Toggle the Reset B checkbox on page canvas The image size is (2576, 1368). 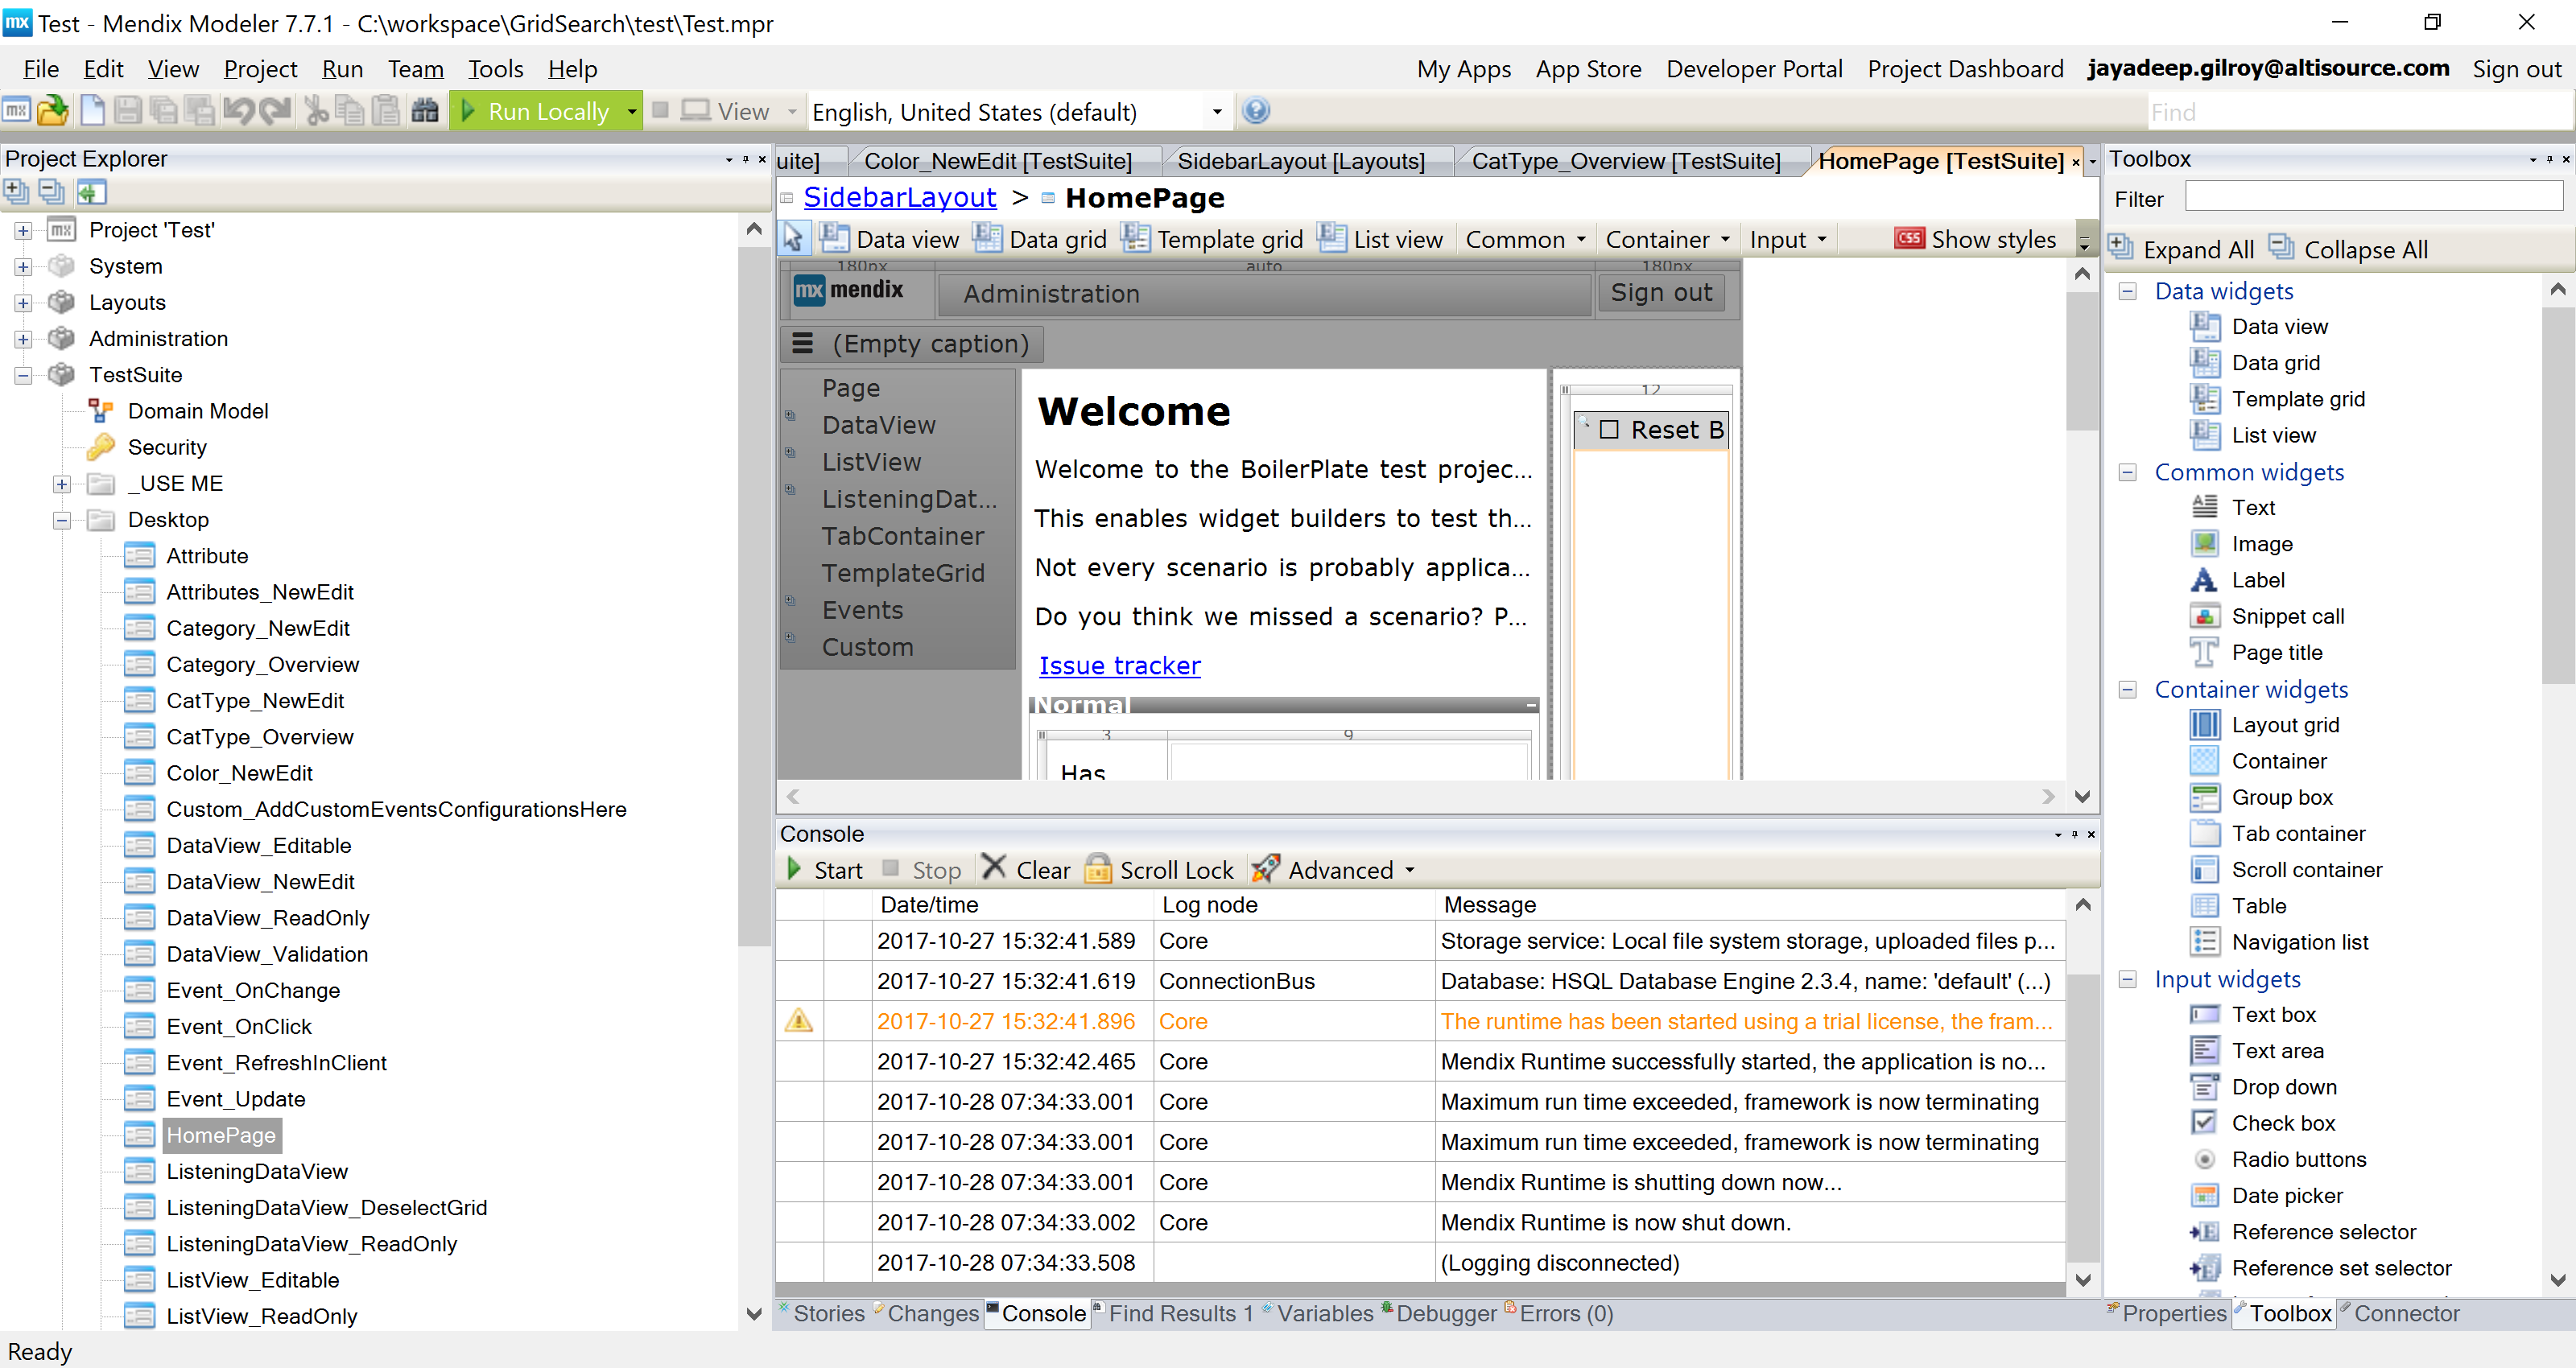[1609, 430]
